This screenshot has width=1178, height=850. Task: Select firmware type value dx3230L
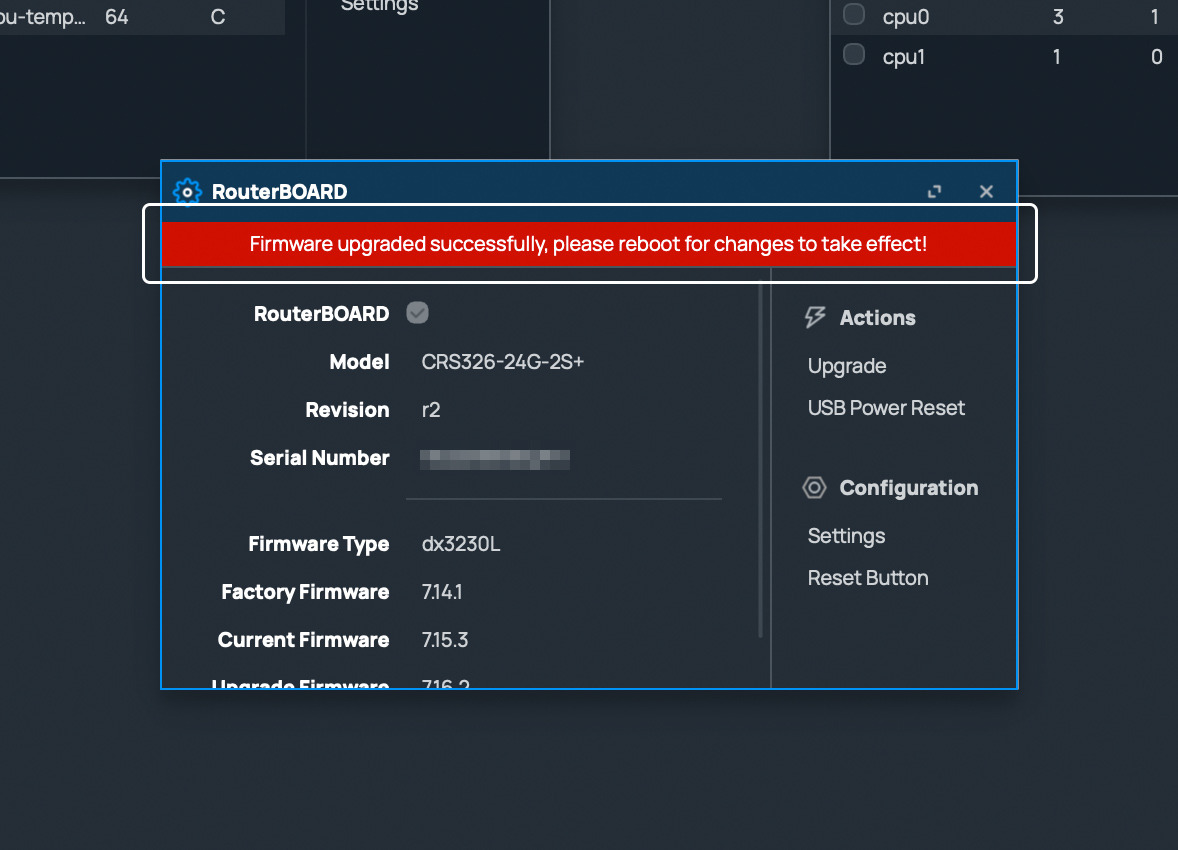[x=461, y=544]
